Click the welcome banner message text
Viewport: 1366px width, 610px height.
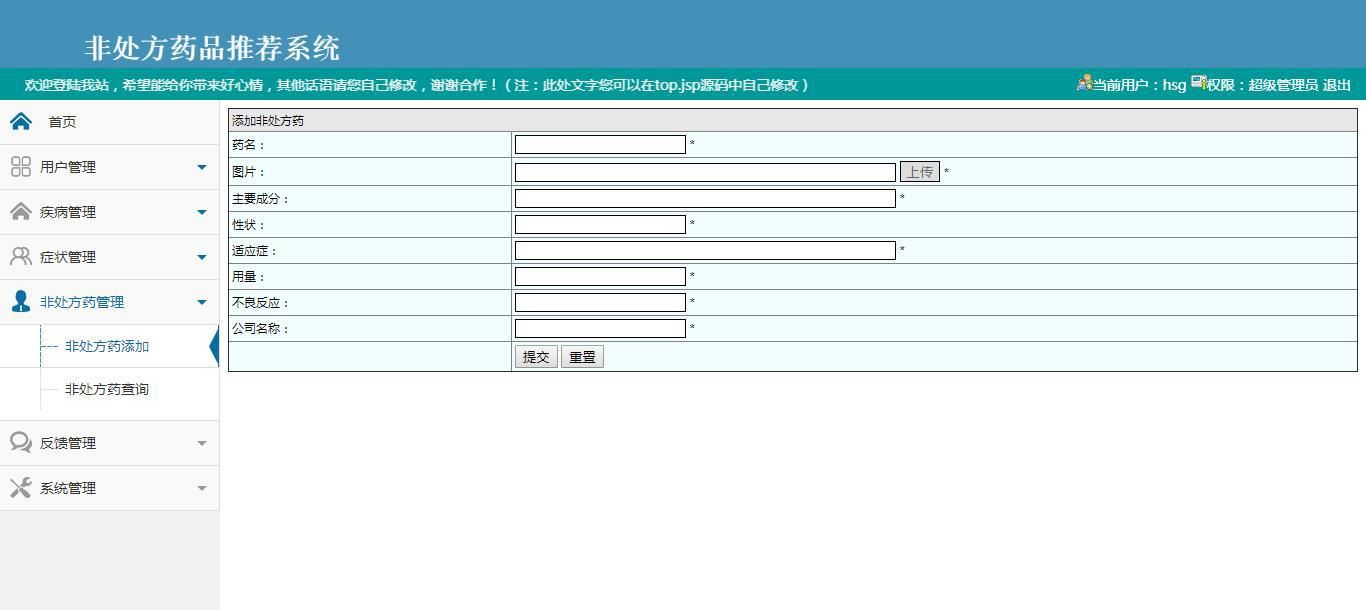417,85
